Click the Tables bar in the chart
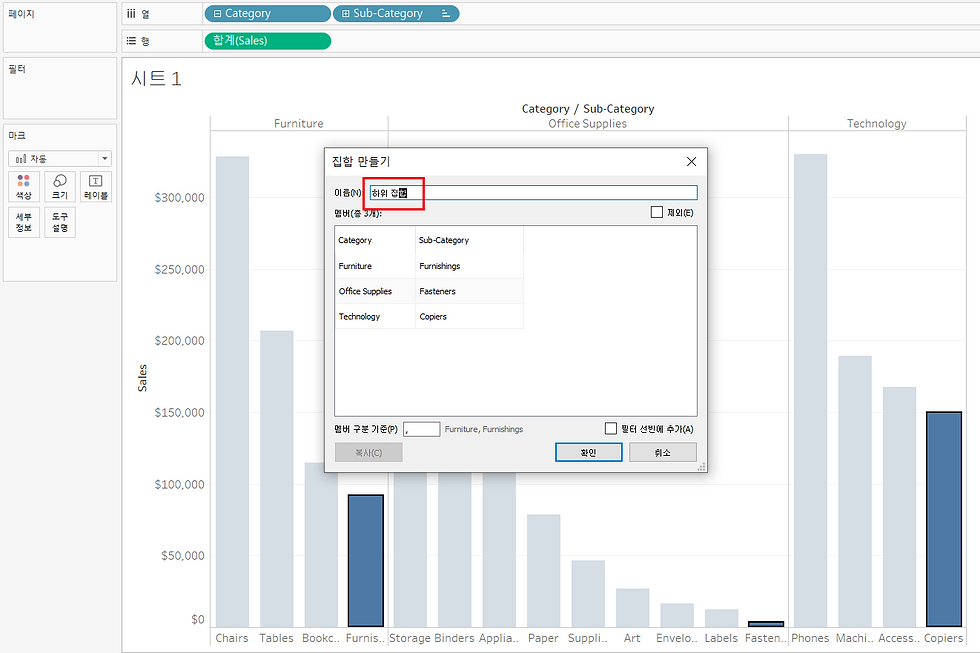The width and height of the screenshot is (980, 653). [x=277, y=479]
